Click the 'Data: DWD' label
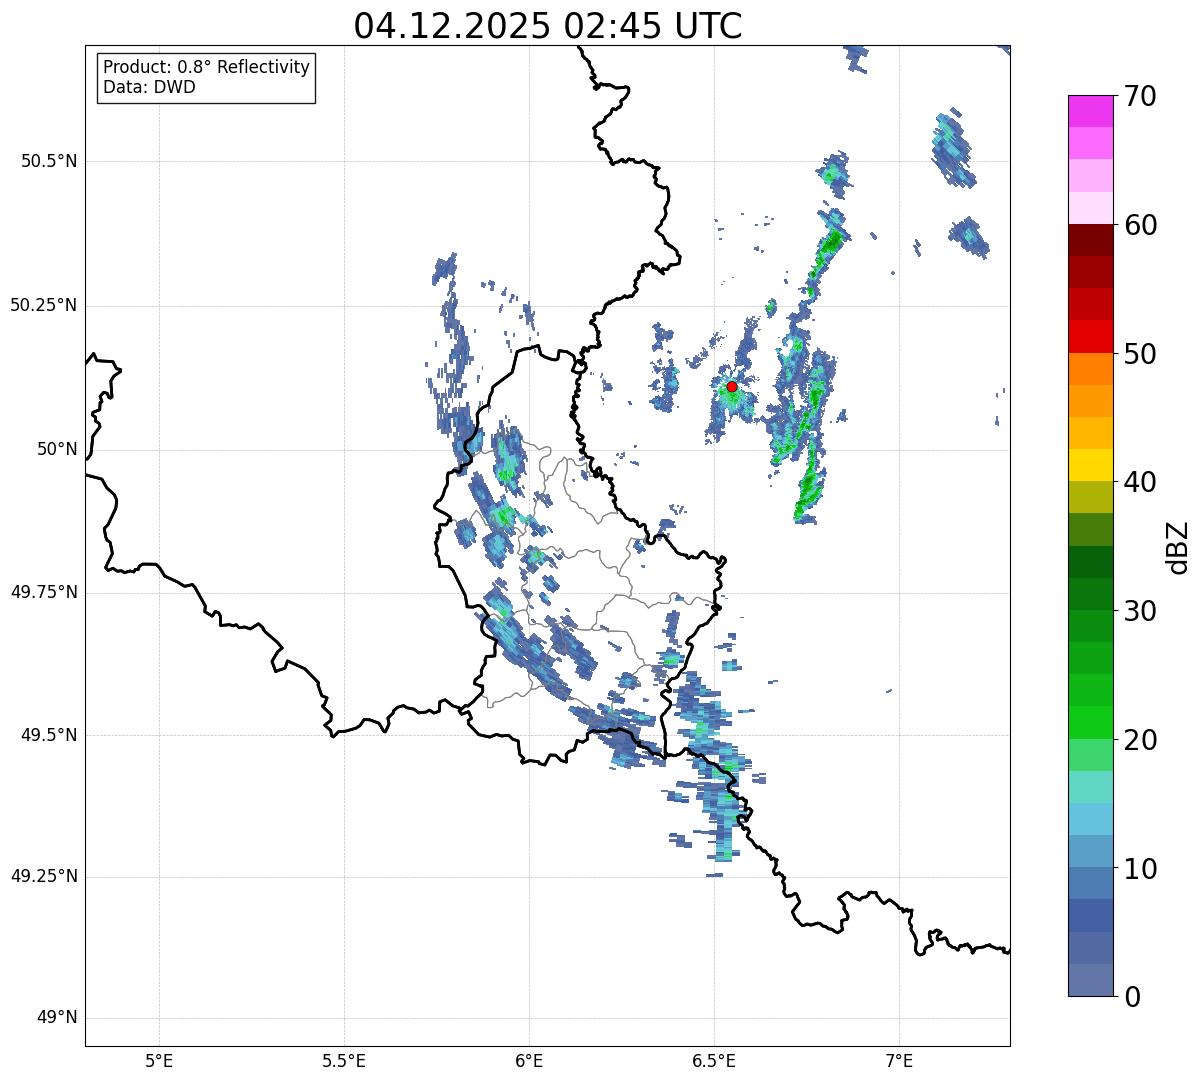1202x1081 pixels. (149, 87)
